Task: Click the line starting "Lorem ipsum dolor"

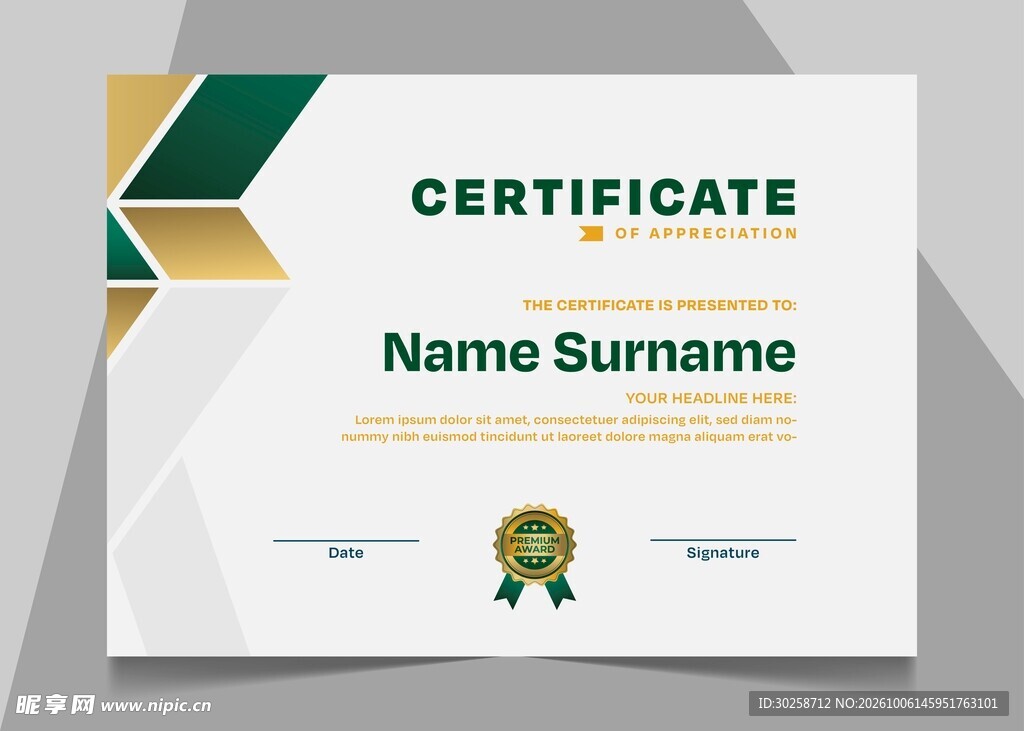Action: point(576,419)
